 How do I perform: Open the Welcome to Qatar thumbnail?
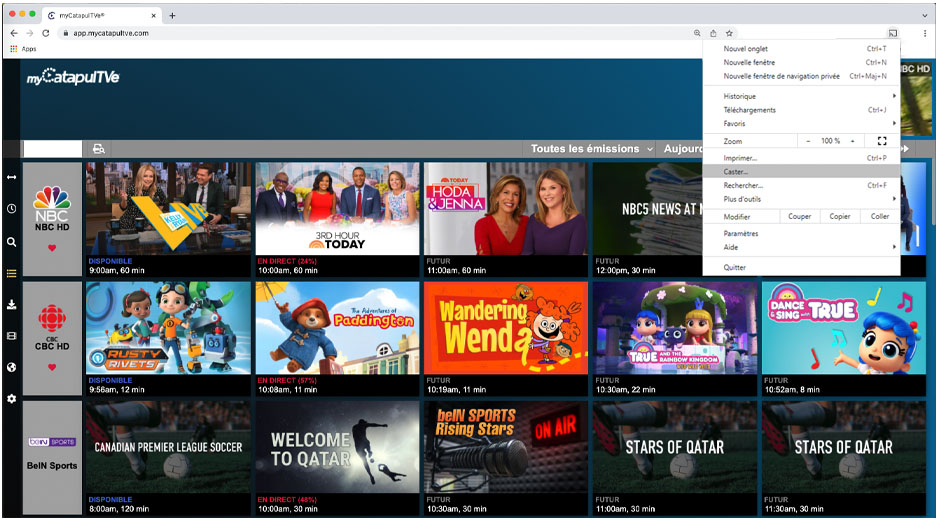(x=337, y=447)
